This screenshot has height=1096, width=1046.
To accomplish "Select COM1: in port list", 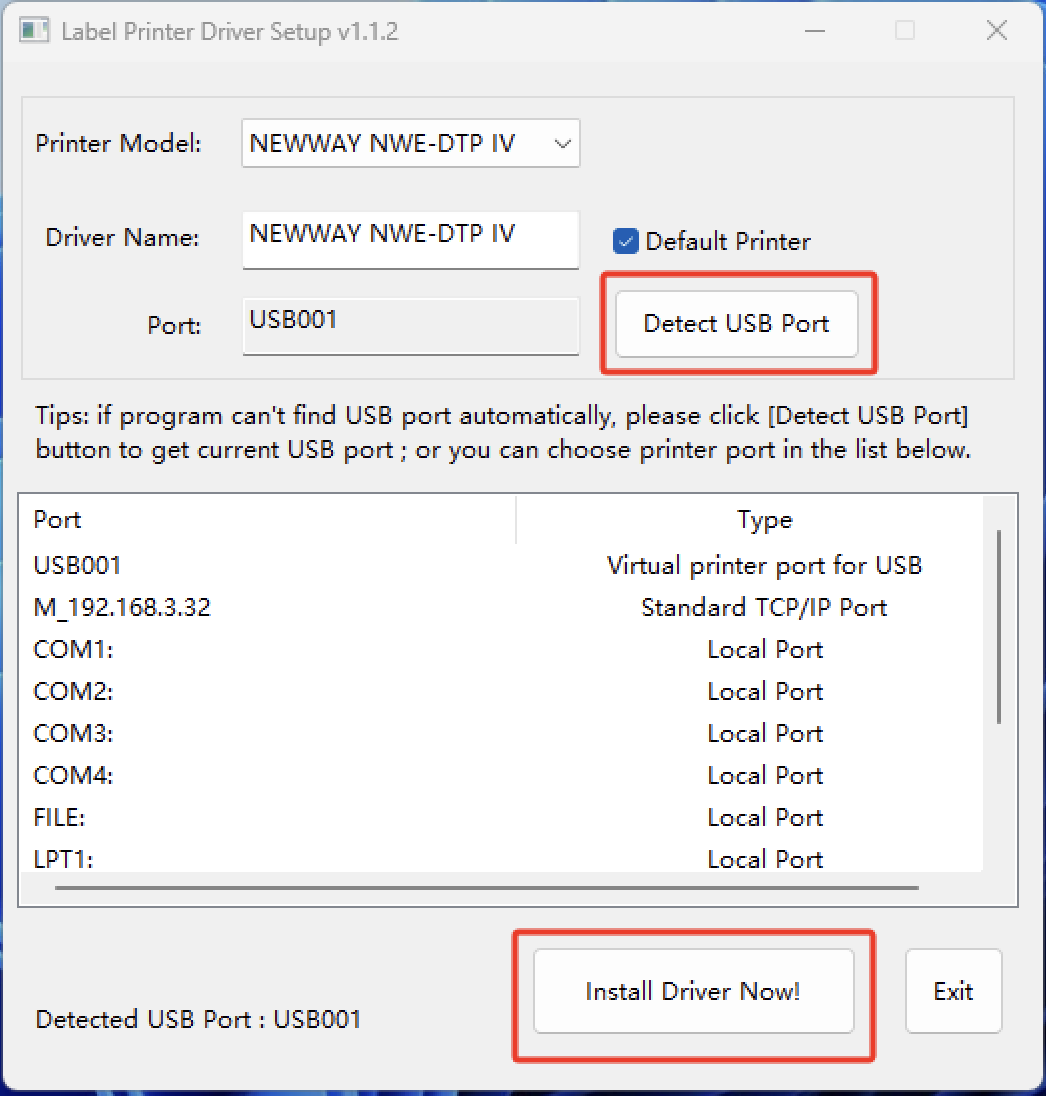I will coord(501,649).
